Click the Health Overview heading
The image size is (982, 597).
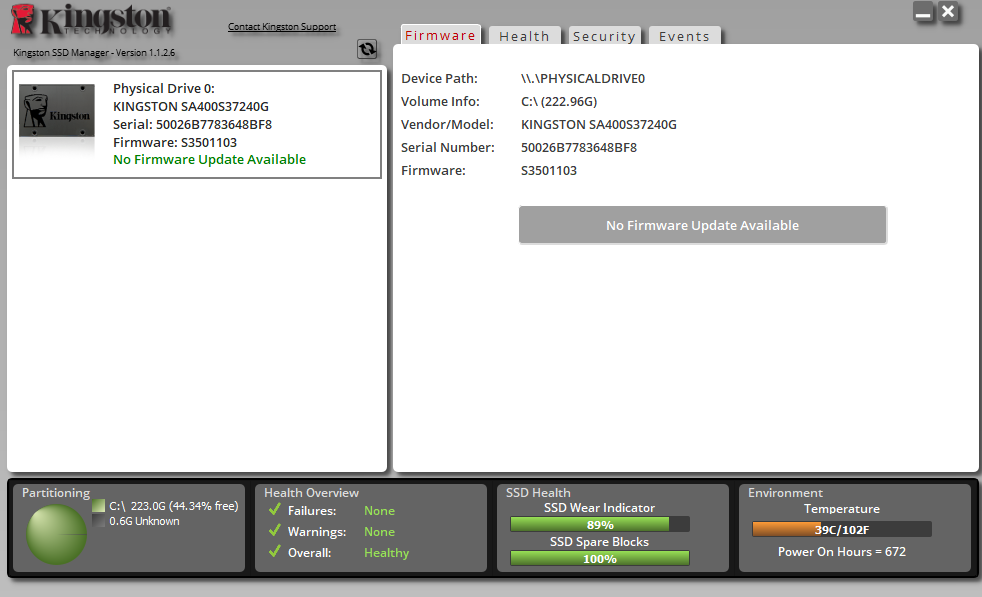pyautogui.click(x=311, y=493)
